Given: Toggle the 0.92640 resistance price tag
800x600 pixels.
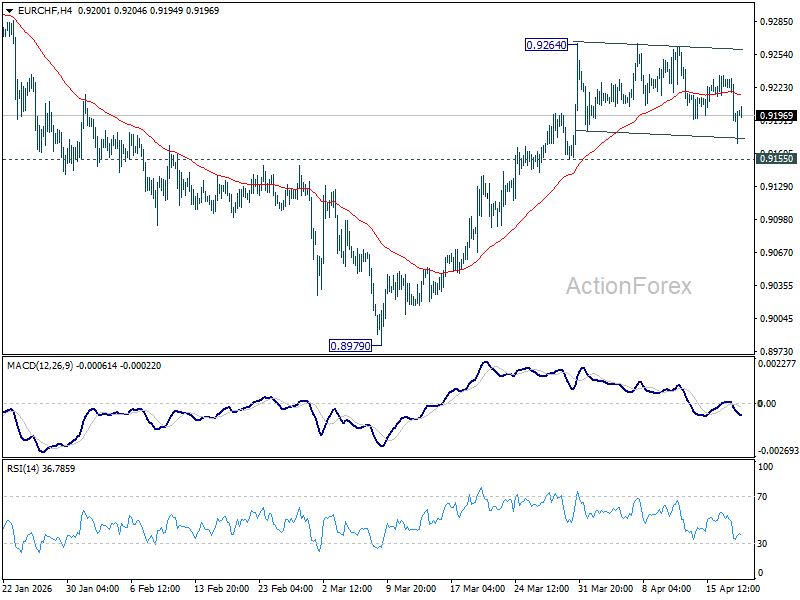Looking at the screenshot, I should pyautogui.click(x=545, y=46).
